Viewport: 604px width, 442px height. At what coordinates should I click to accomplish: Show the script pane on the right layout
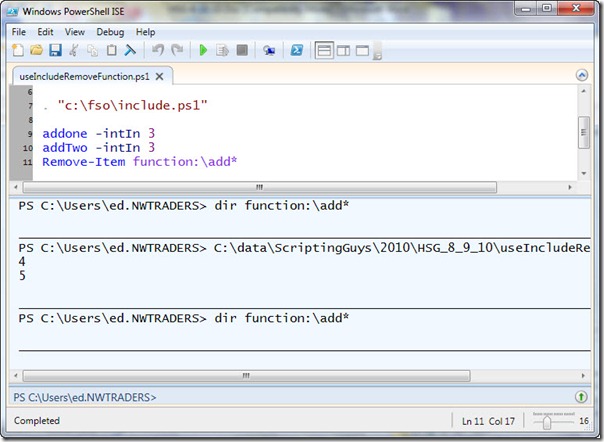click(x=343, y=50)
